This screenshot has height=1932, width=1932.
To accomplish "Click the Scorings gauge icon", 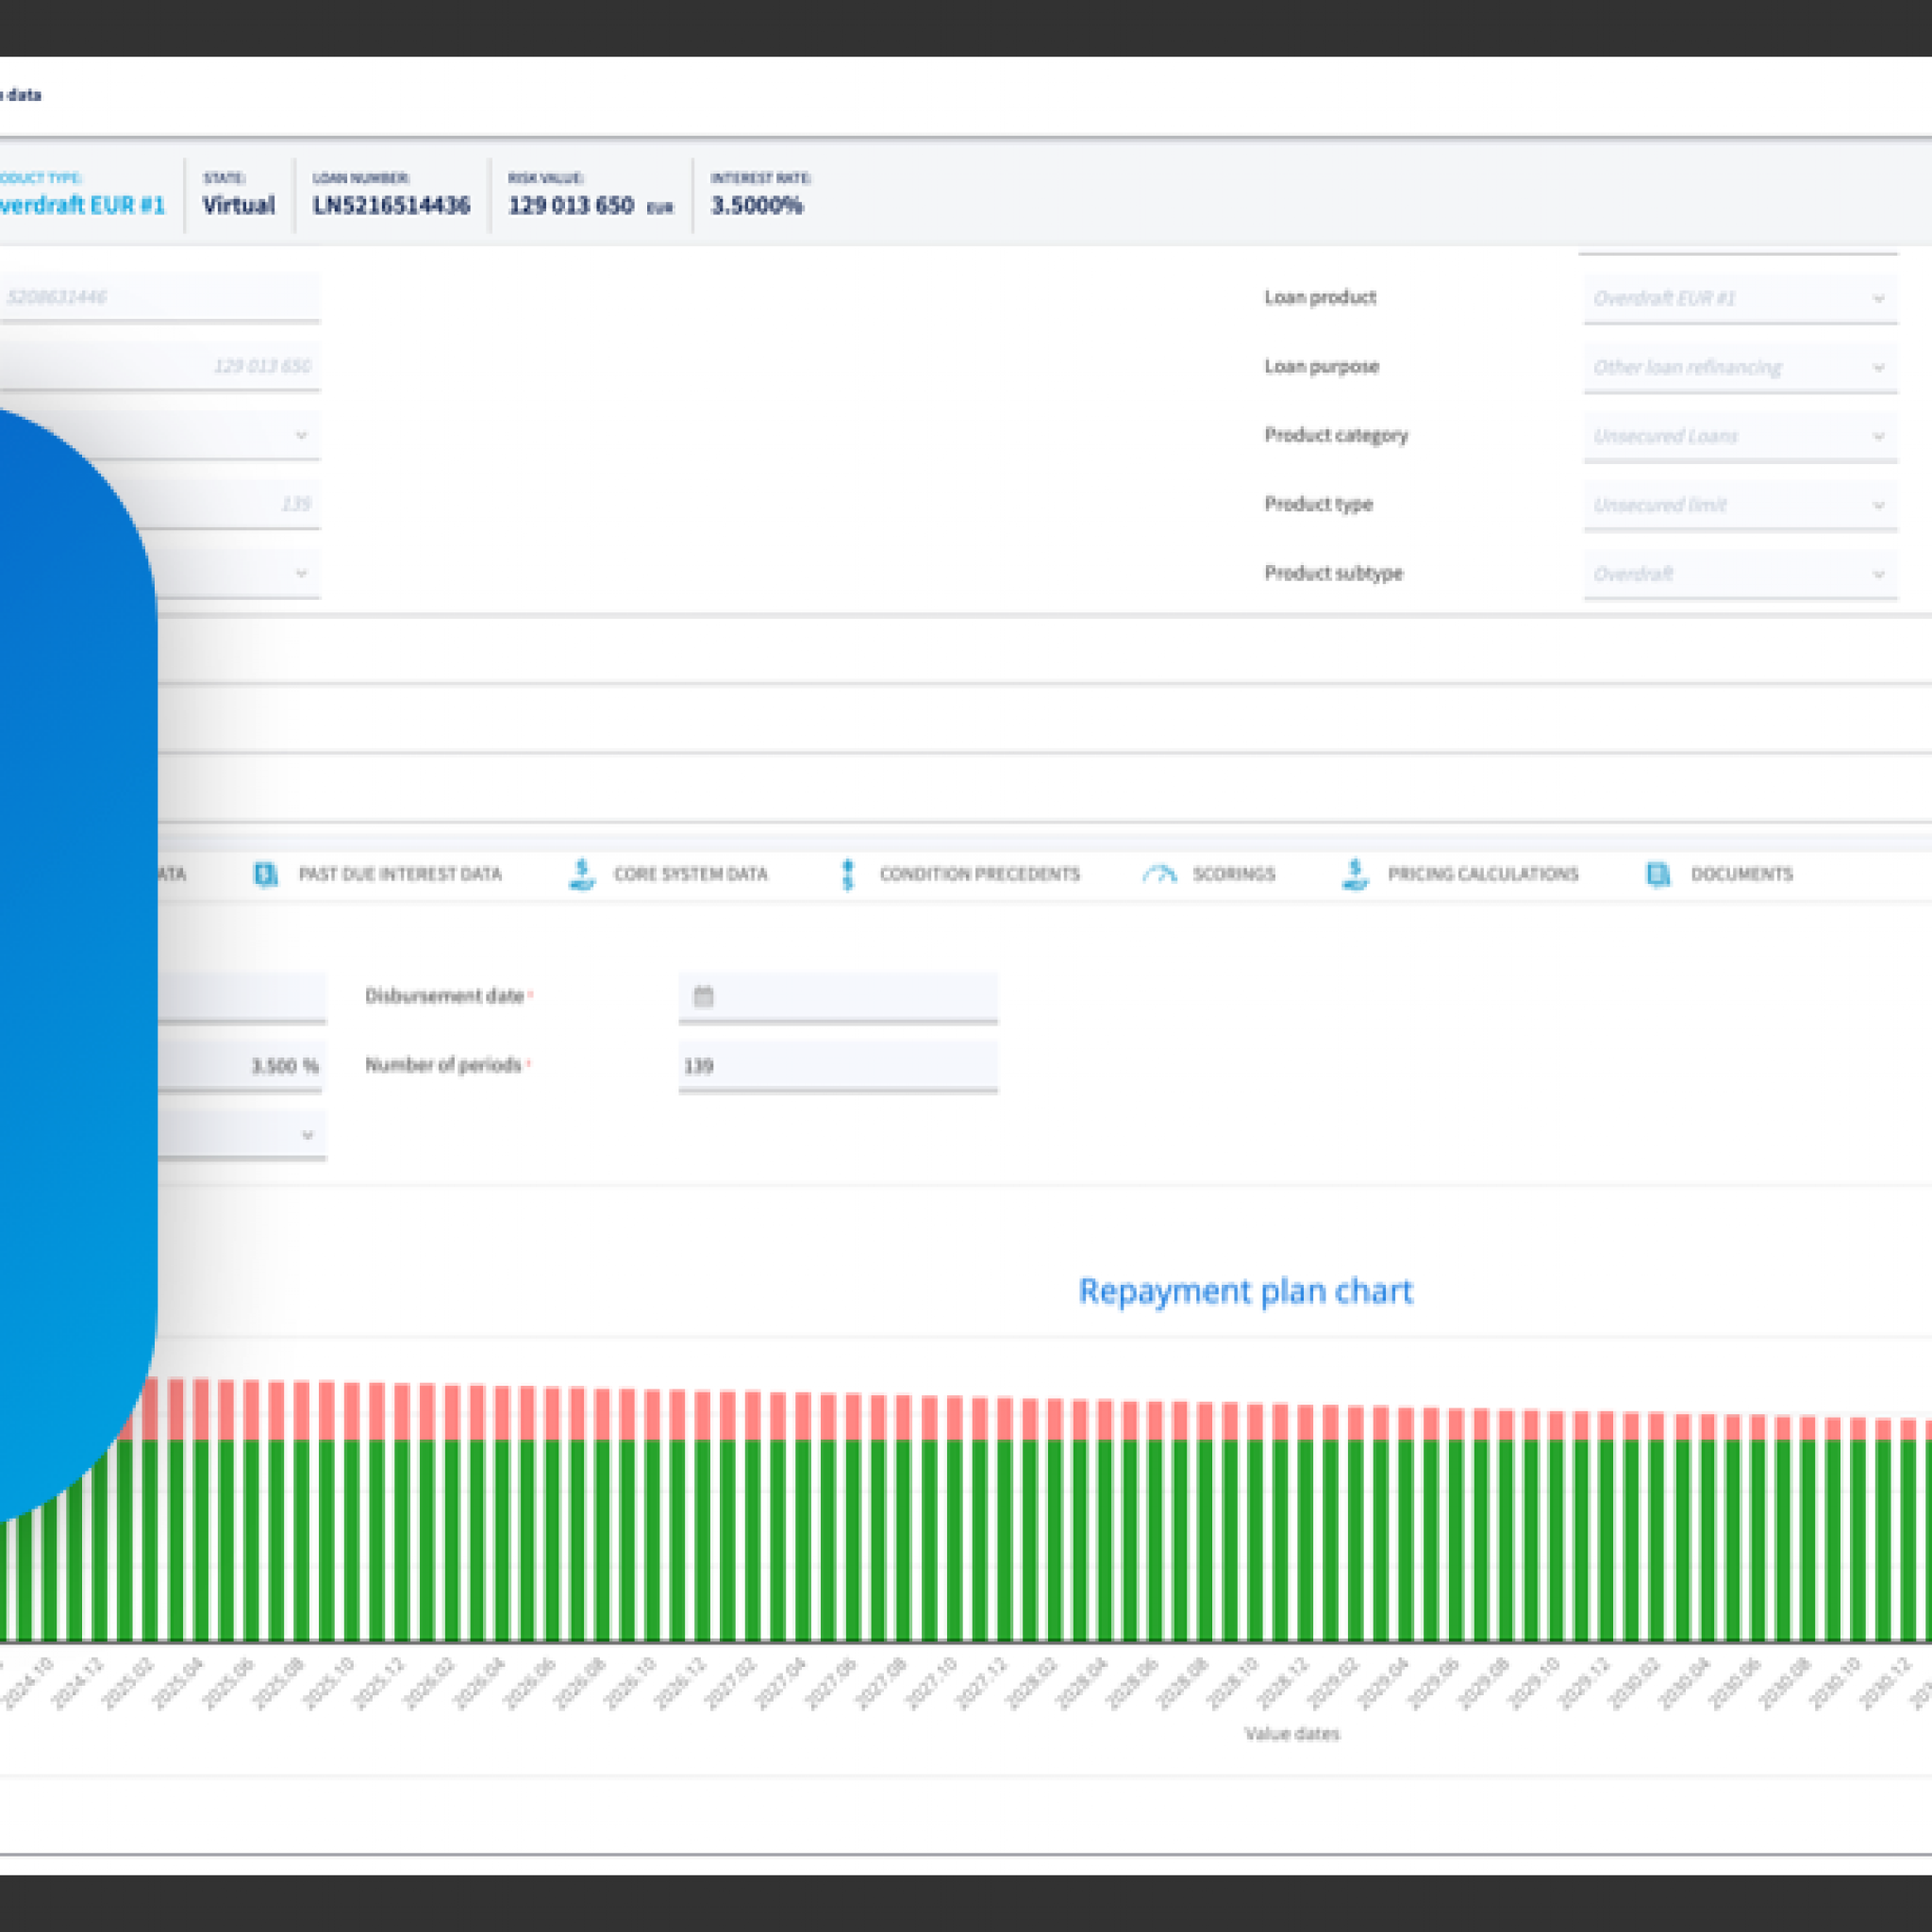I will (1159, 874).
